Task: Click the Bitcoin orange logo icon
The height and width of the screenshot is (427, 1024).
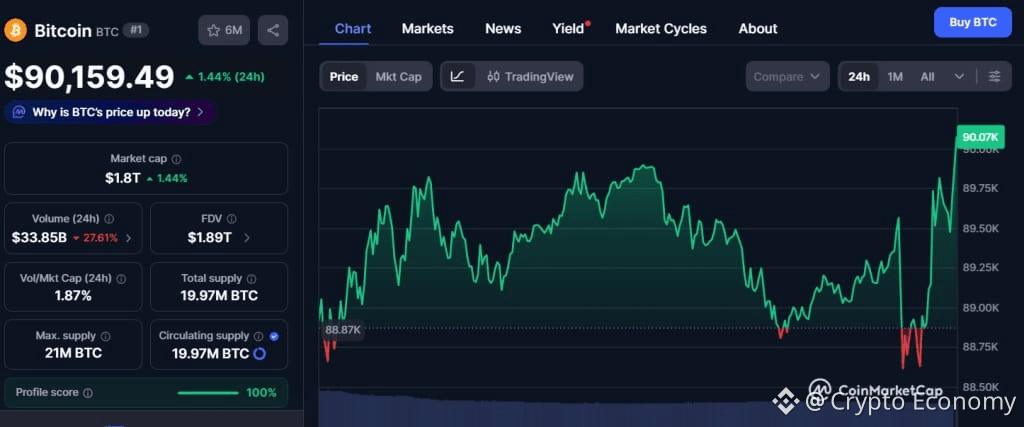Action: [x=16, y=30]
